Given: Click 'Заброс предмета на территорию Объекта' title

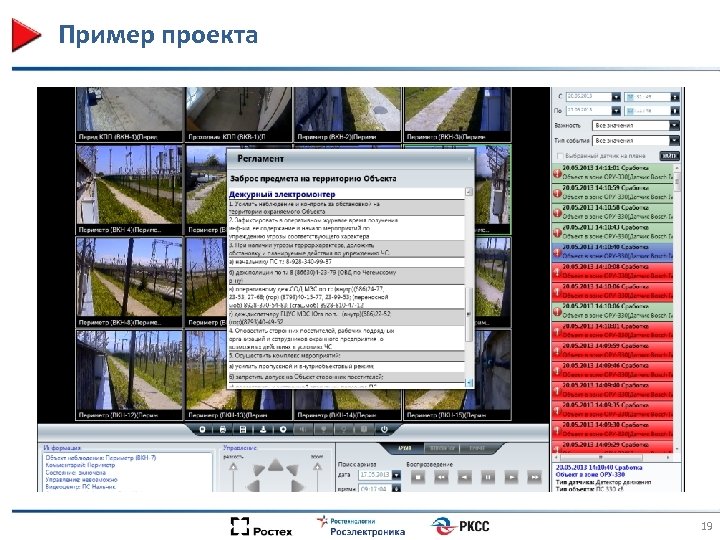Looking at the screenshot, I should pos(313,179).
